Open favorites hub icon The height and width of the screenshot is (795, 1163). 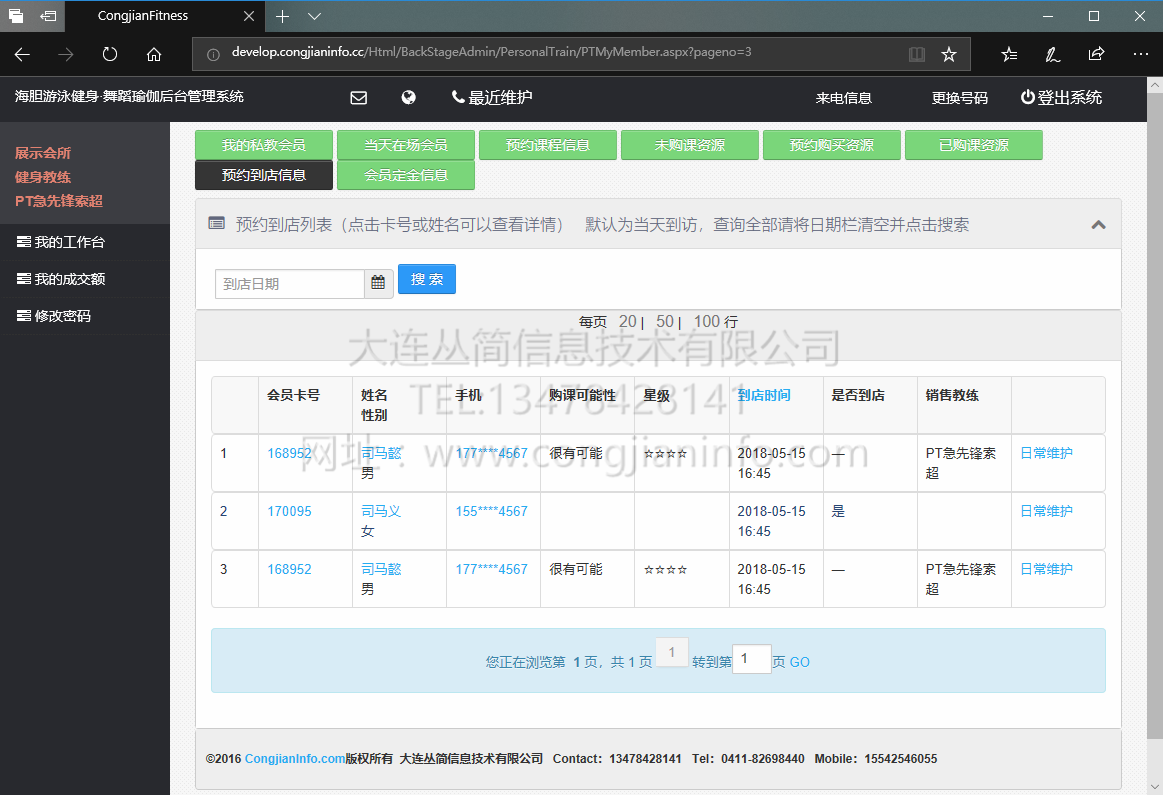tap(1009, 54)
